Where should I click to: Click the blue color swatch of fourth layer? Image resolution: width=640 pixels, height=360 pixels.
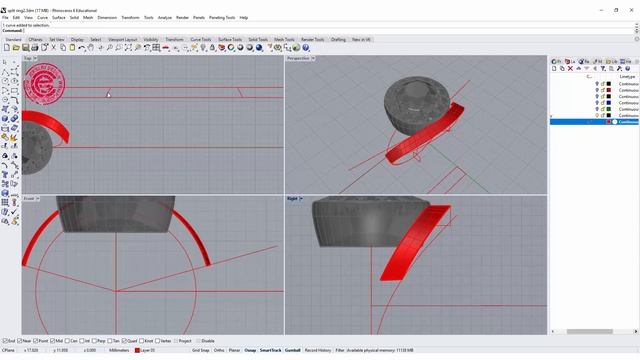pos(609,103)
